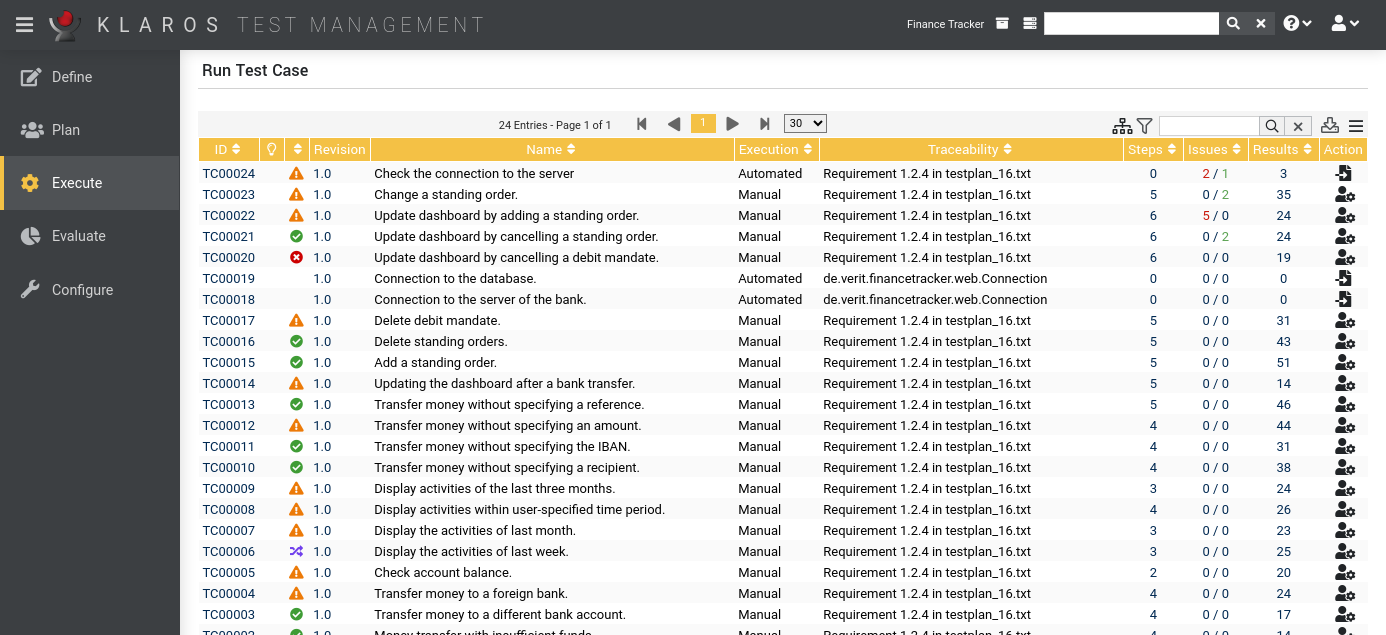
Task: Jump to the last page arrow
Action: 765,124
